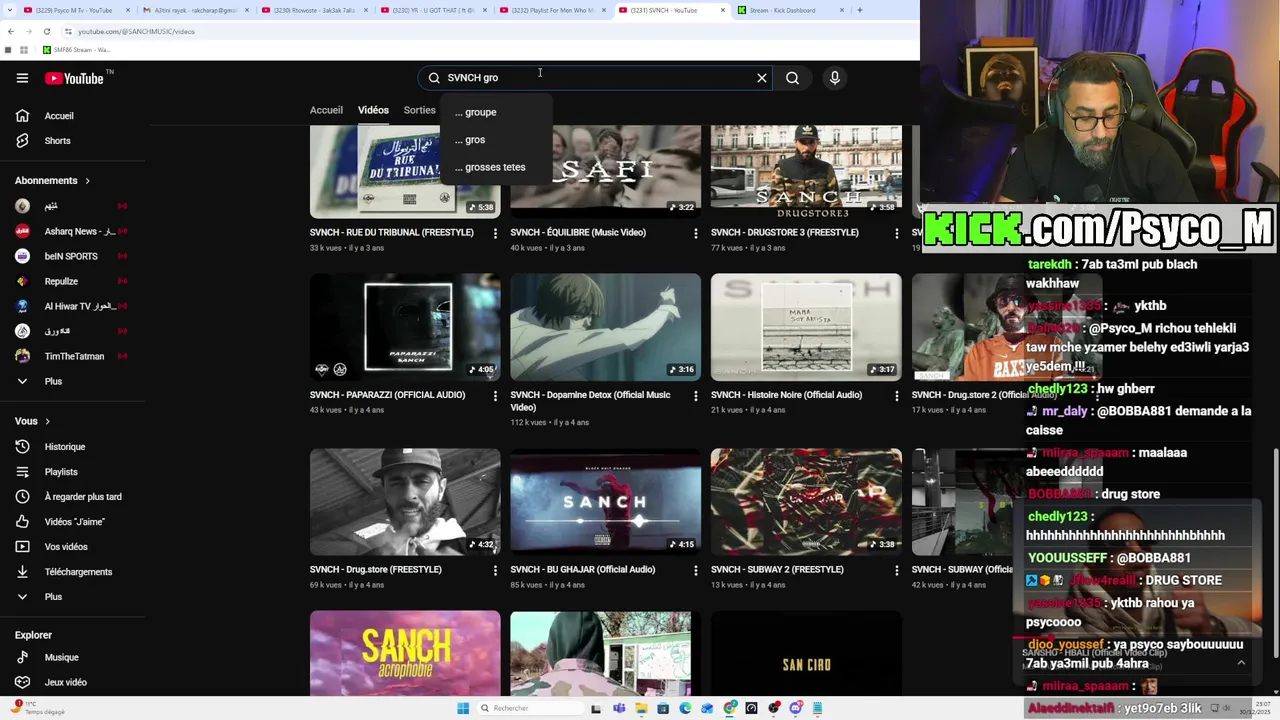Open SMF86 Stream bookmark in bookmarks bar
Image resolution: width=1280 pixels, height=720 pixels.
pyautogui.click(x=77, y=50)
